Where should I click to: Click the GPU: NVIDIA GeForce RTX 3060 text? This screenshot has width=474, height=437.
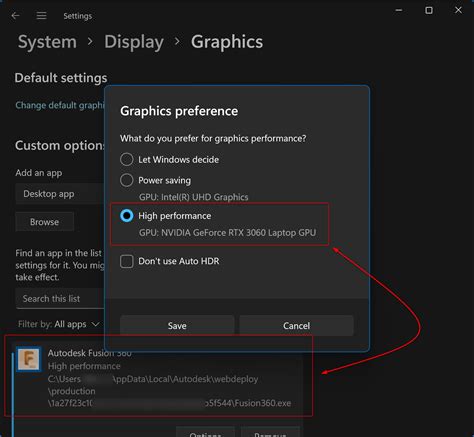pos(227,233)
